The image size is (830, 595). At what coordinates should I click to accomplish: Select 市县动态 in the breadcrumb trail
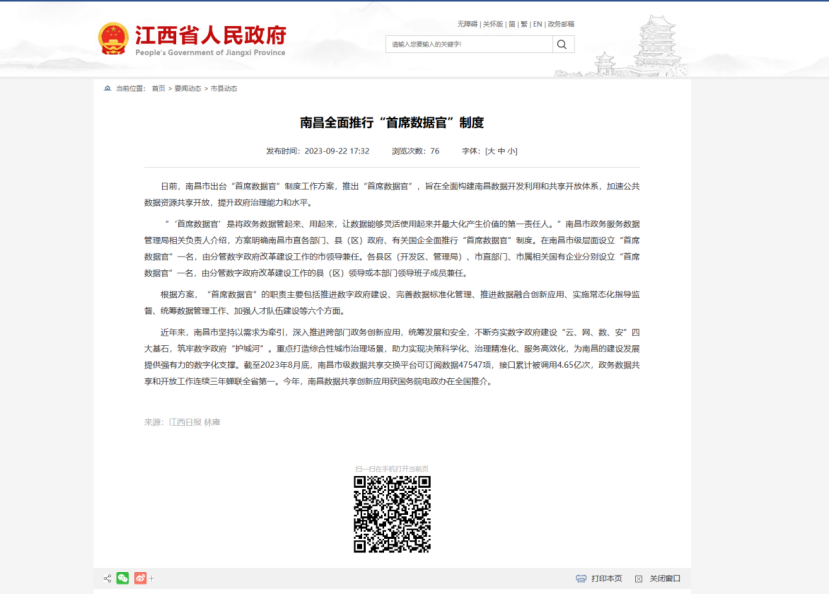223,88
